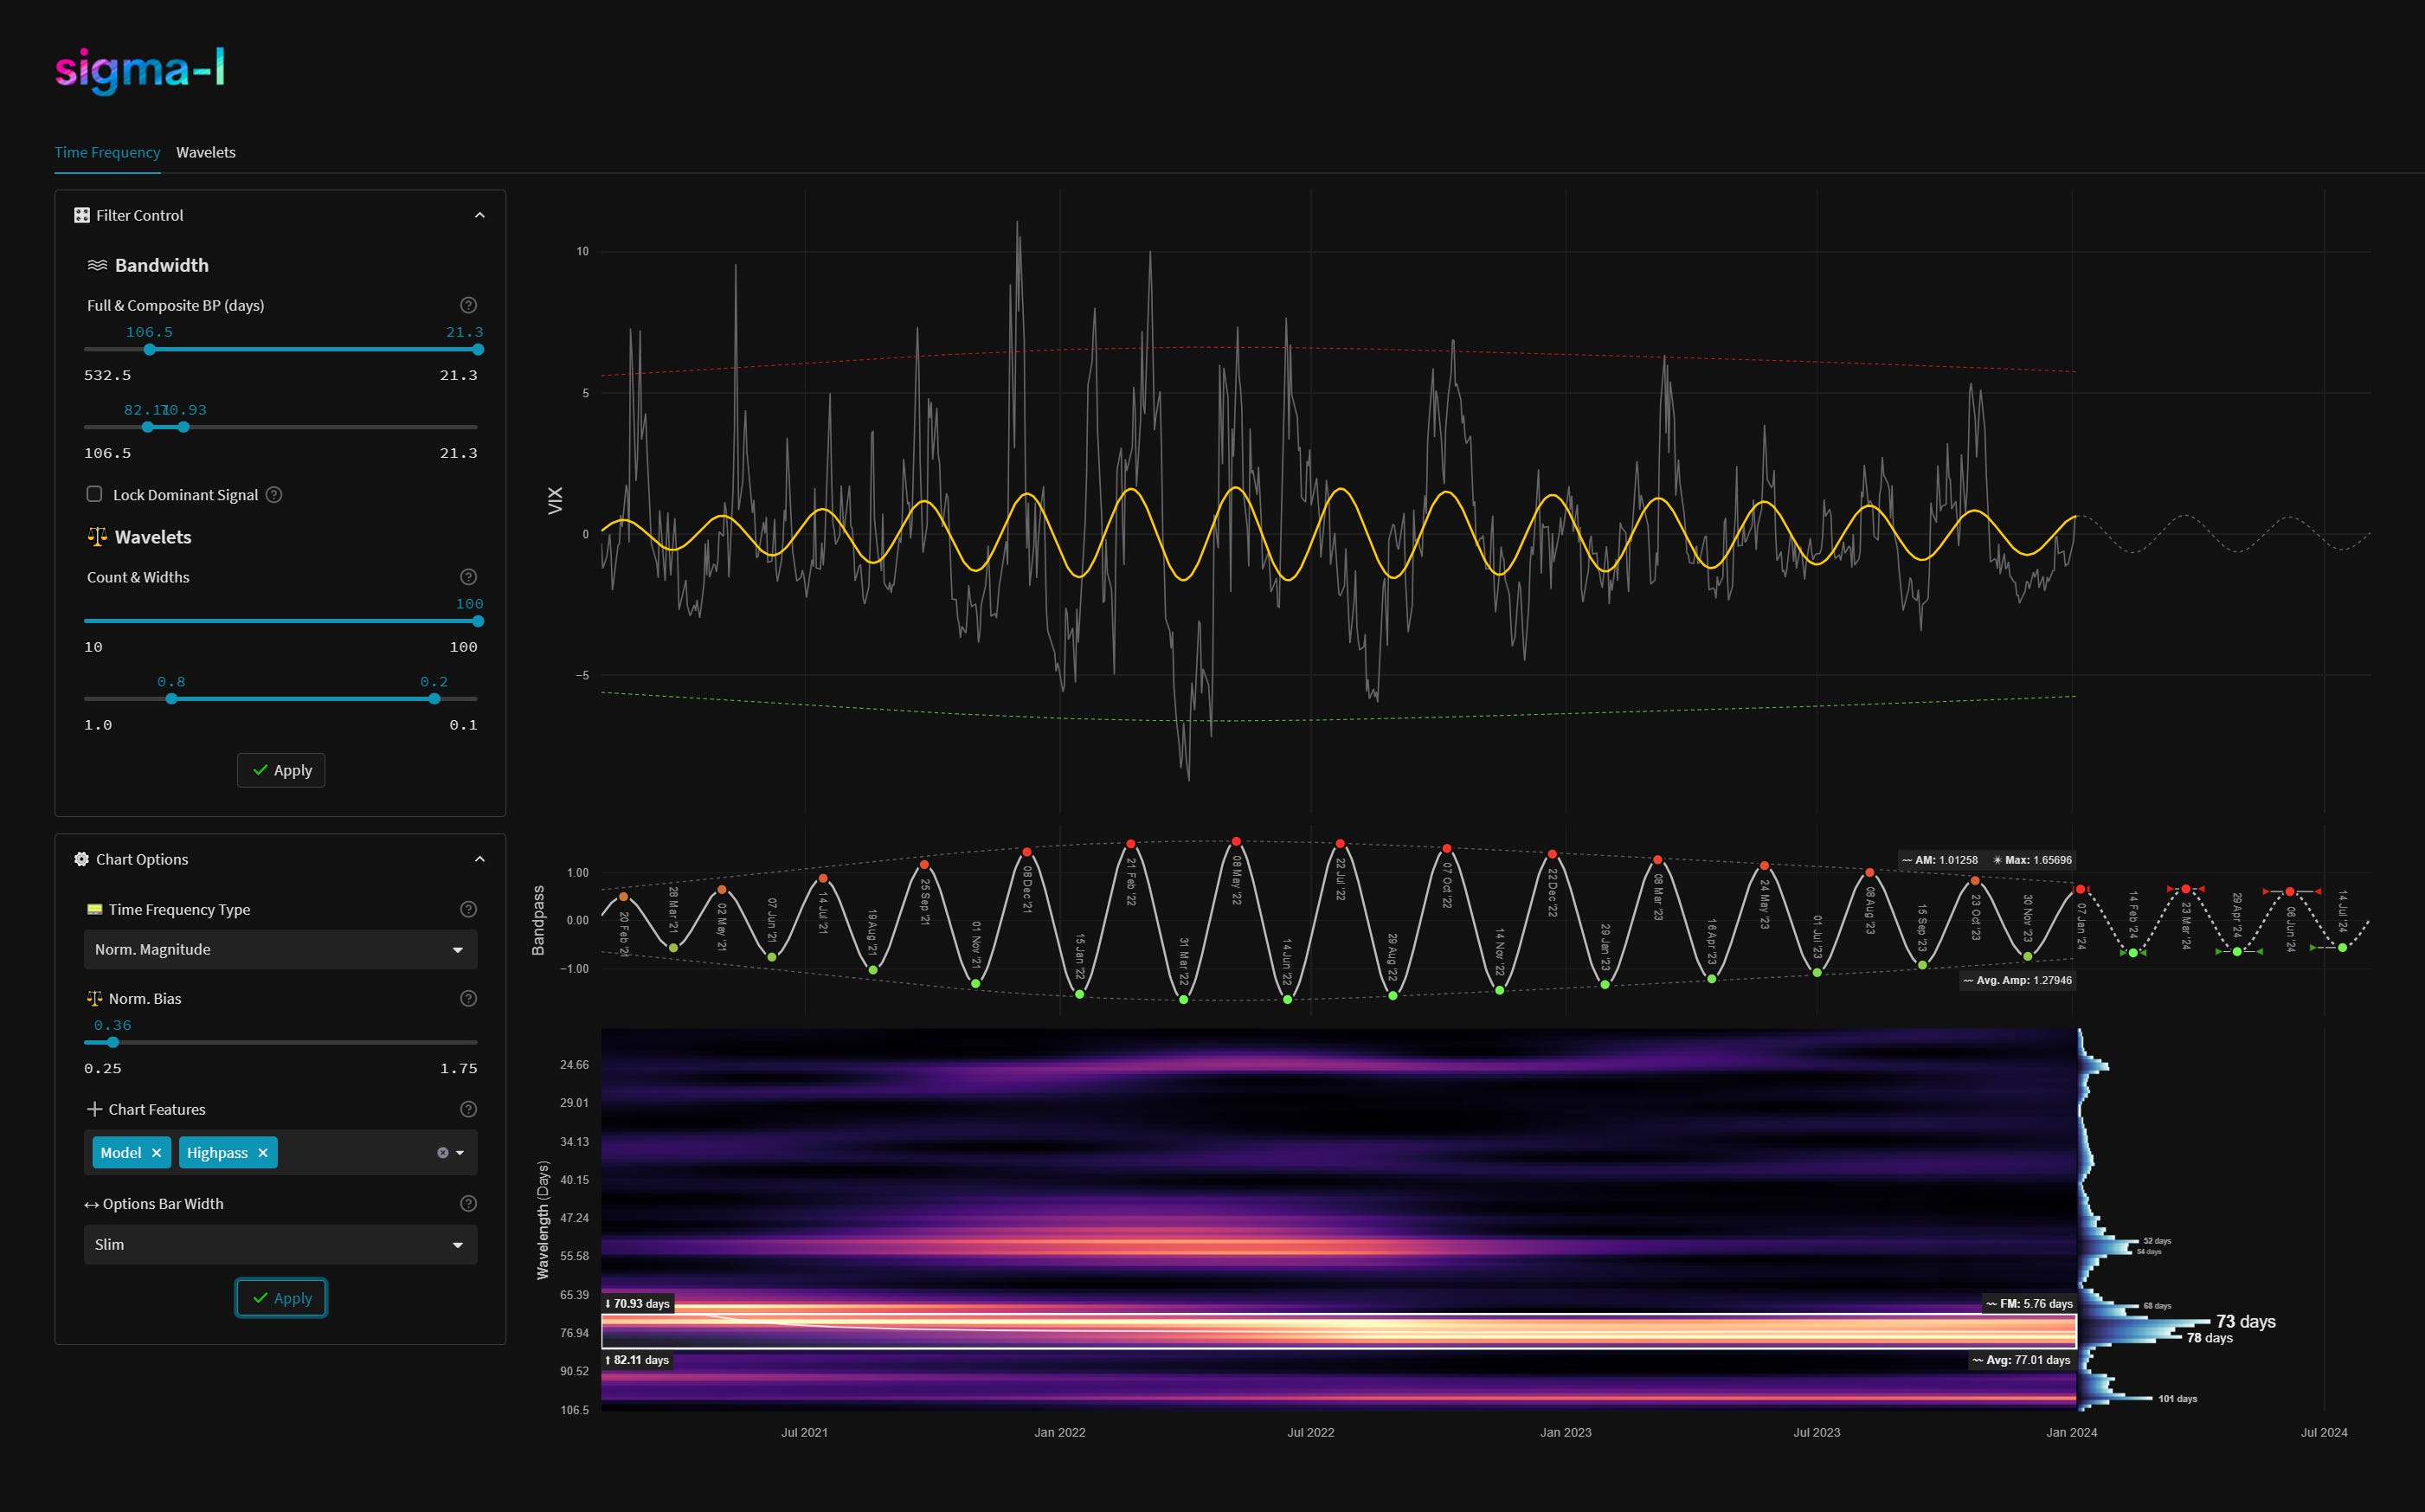2425x1512 pixels.
Task: Open the Time Frequency tab
Action: pyautogui.click(x=107, y=152)
